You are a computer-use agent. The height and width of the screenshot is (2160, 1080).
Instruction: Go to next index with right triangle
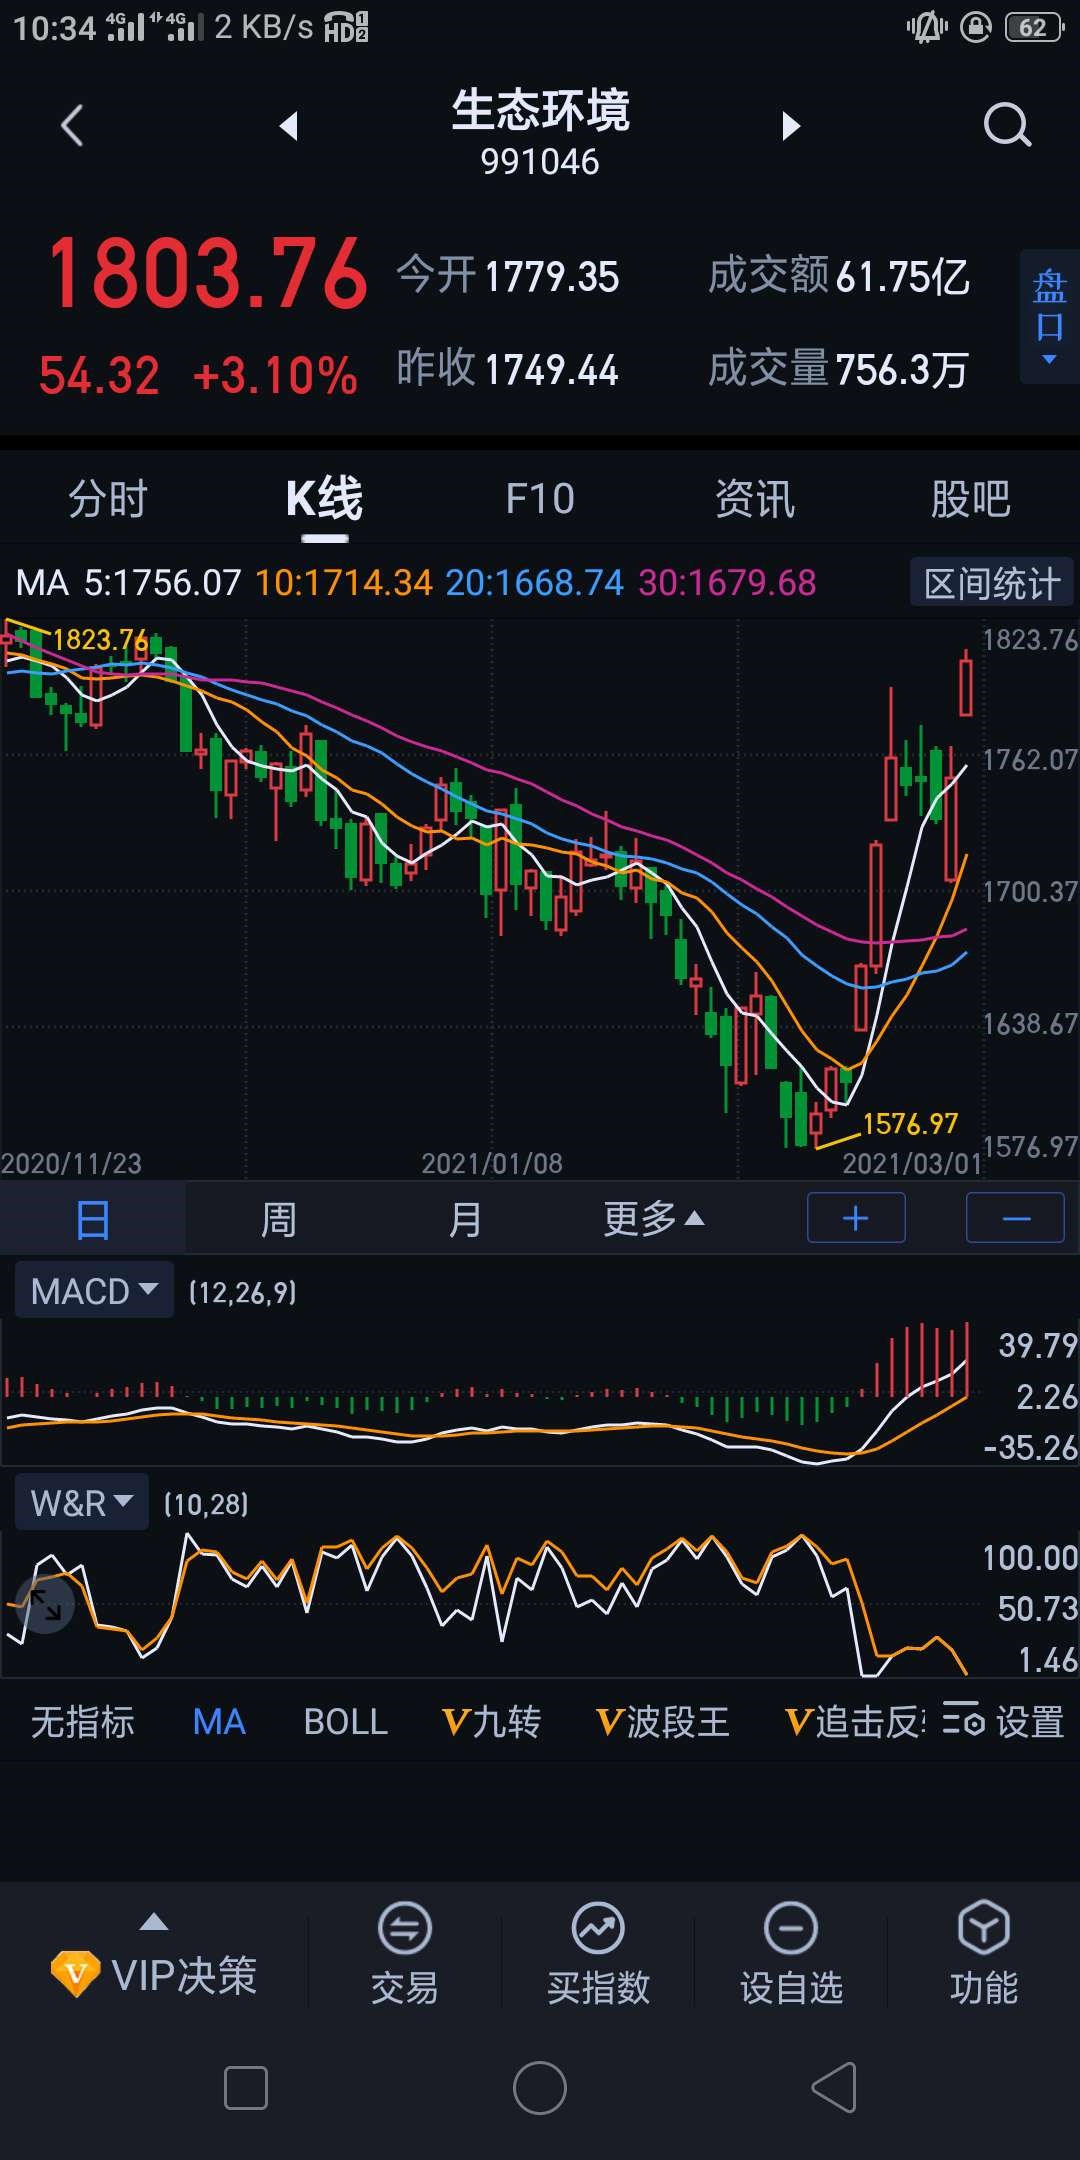[791, 126]
